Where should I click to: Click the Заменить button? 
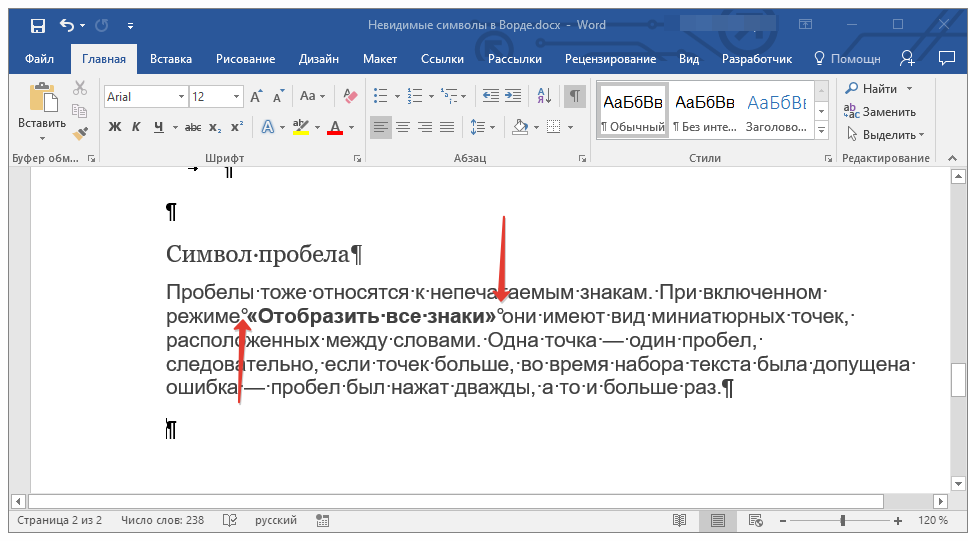pyautogui.click(x=888, y=111)
